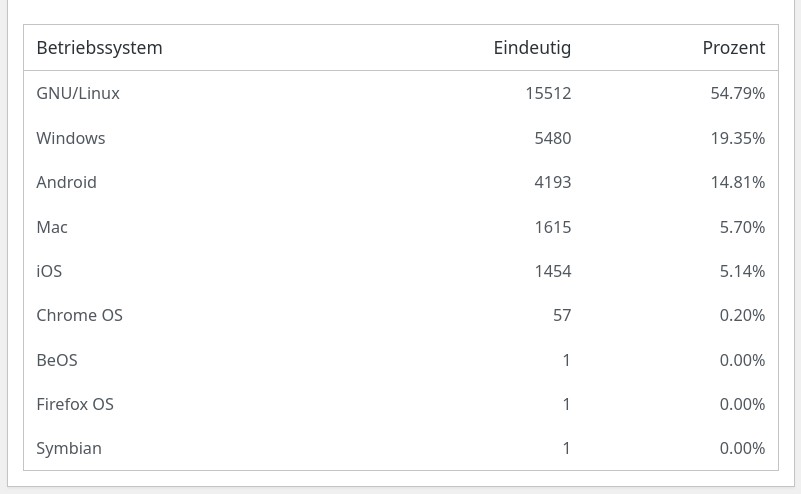Click the 0.20% Chrome OS percentage
This screenshot has width=801, height=494.
pyautogui.click(x=742, y=315)
